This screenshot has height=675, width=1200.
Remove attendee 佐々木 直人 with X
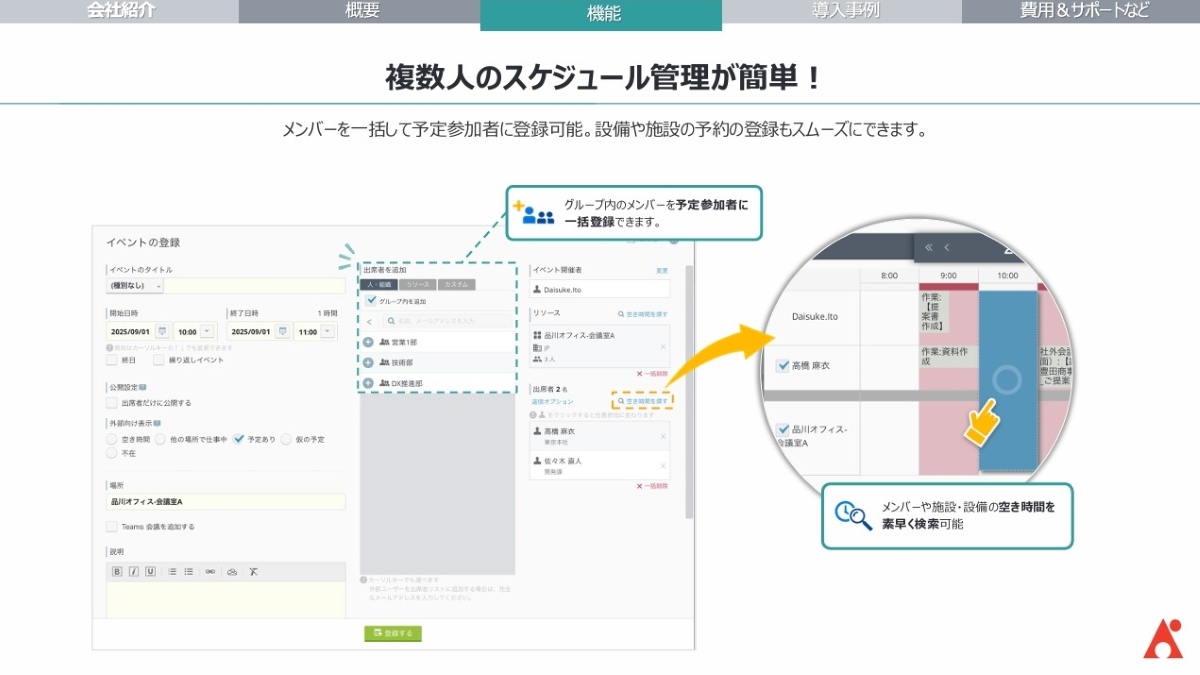tap(662, 466)
